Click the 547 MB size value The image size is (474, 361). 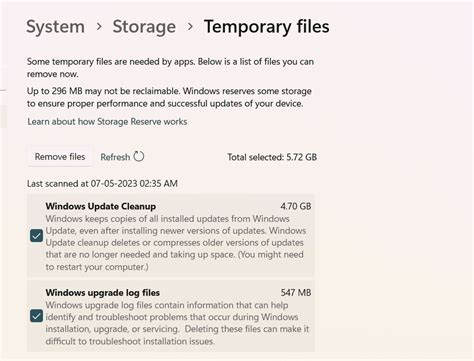[296, 293]
